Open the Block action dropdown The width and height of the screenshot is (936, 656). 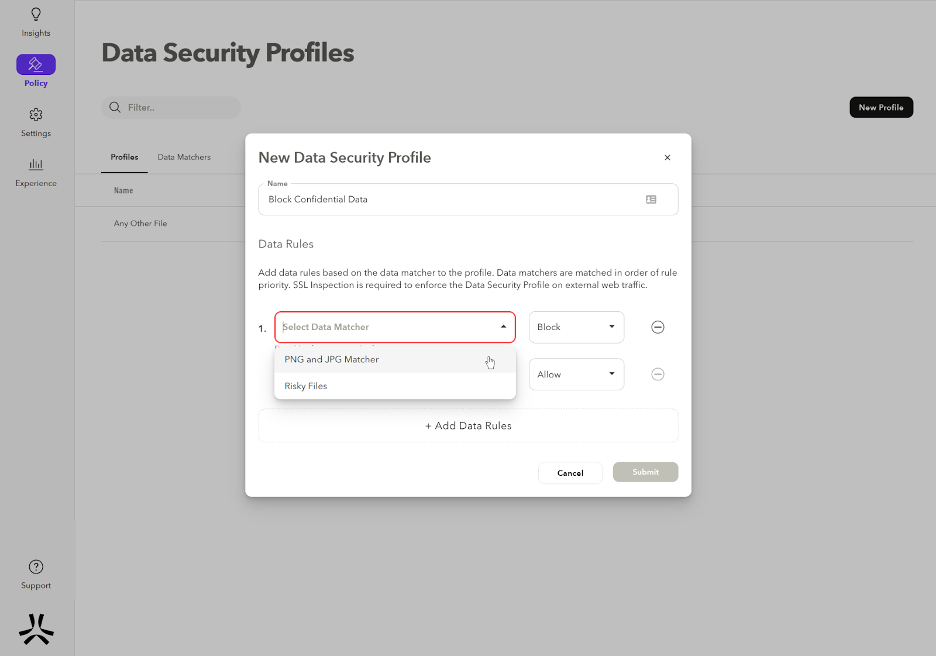tap(576, 327)
